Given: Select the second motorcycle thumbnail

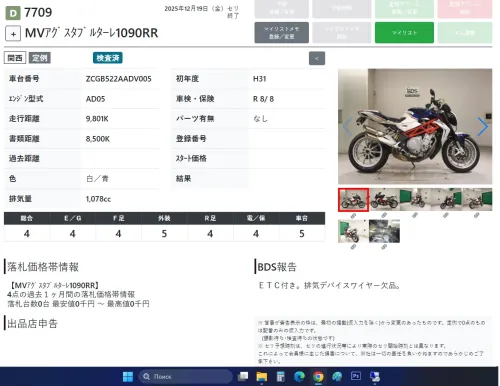Looking at the screenshot, I should point(384,199).
